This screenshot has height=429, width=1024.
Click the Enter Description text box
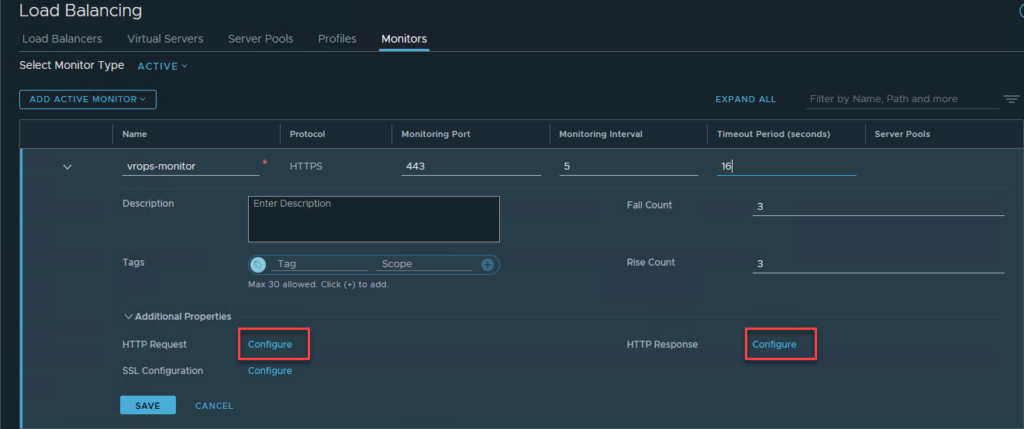point(373,218)
